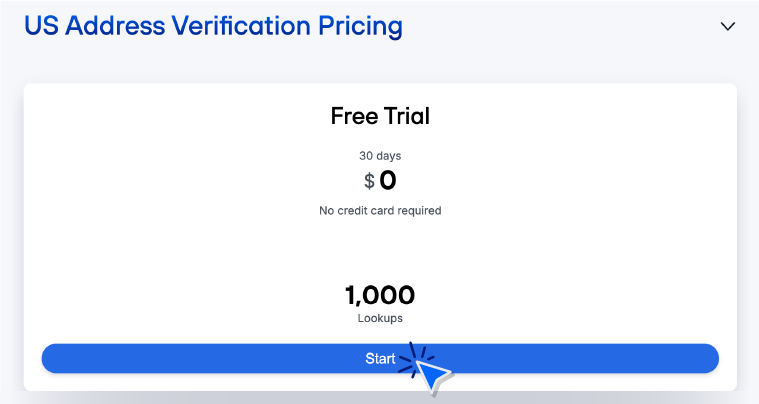759x404 pixels.
Task: Click the word Start on the button
Action: [380, 358]
